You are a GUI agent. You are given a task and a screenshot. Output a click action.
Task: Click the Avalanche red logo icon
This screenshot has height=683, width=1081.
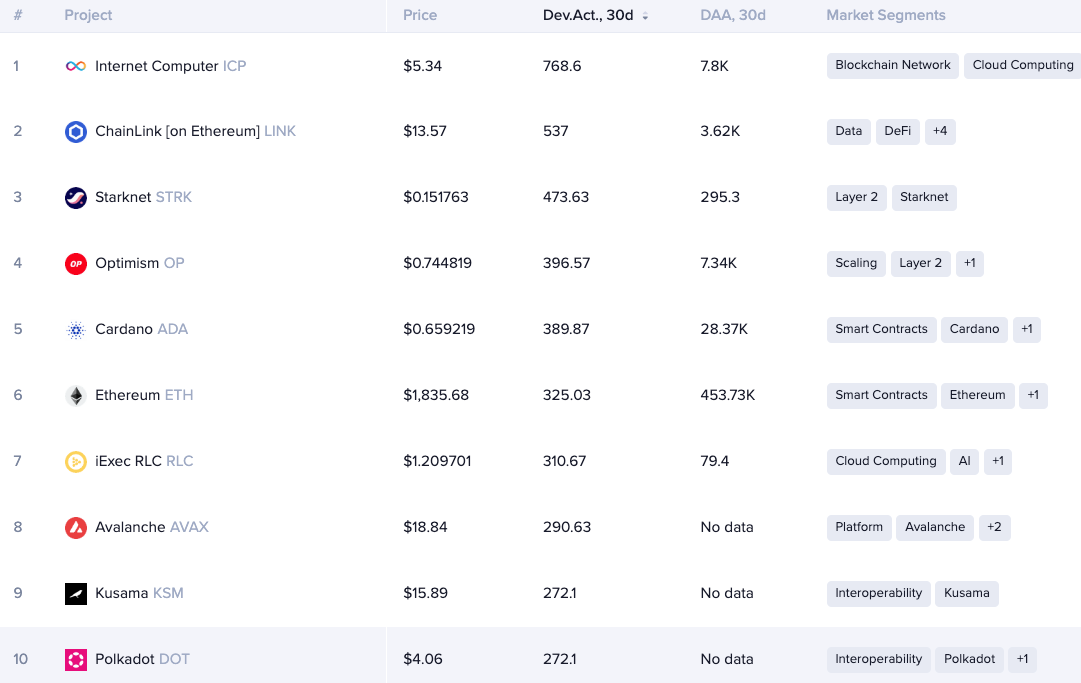(76, 527)
